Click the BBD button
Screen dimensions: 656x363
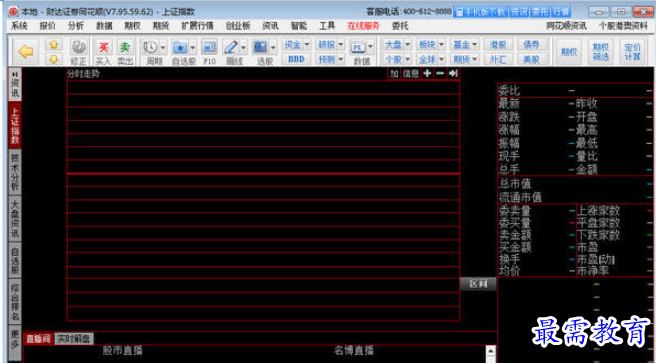coord(296,59)
